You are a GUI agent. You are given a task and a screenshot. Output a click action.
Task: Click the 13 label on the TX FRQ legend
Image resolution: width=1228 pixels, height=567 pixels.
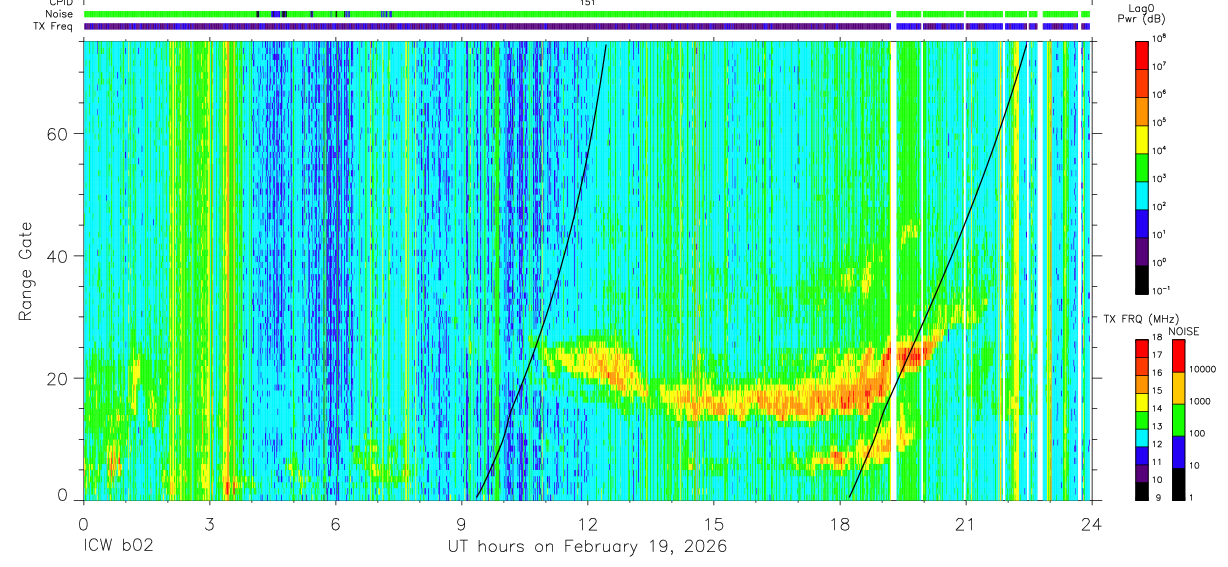point(1157,426)
